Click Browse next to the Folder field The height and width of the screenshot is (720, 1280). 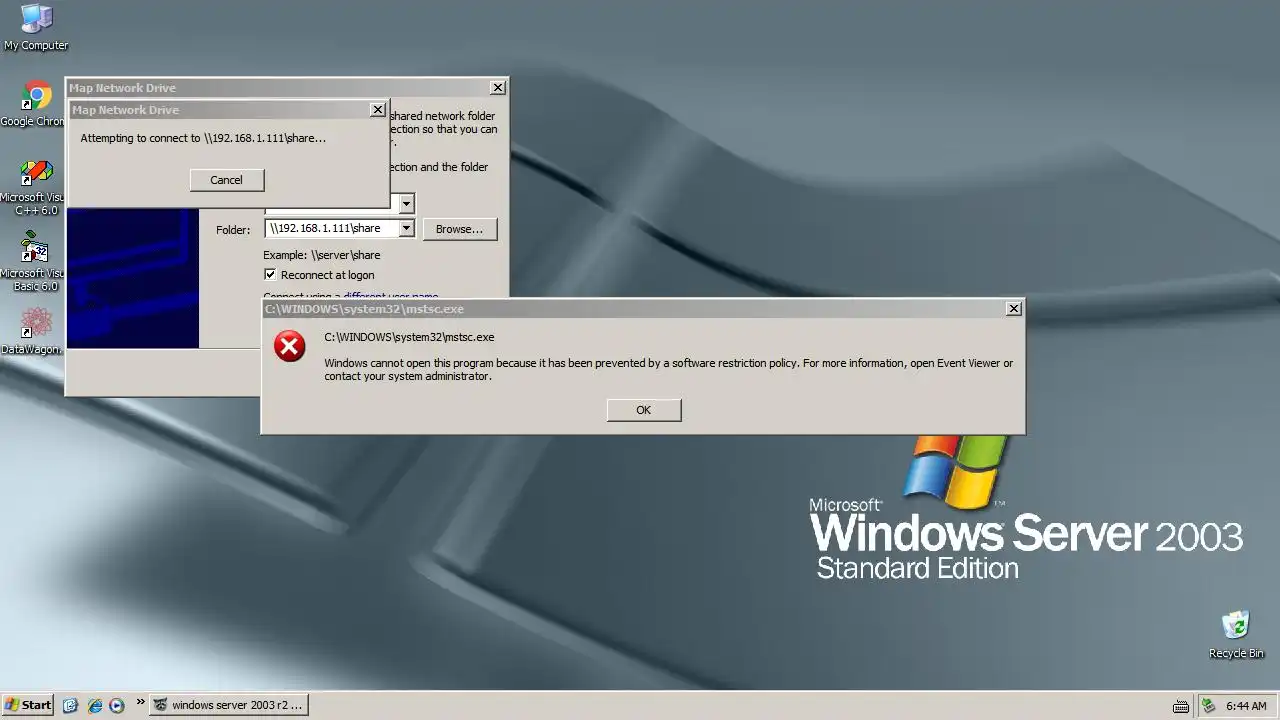pyautogui.click(x=460, y=229)
